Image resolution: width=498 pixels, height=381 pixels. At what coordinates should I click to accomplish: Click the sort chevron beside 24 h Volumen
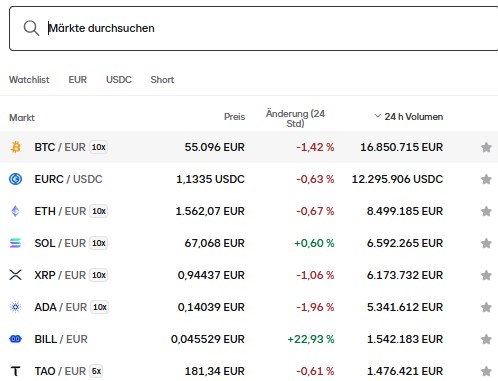click(x=378, y=116)
